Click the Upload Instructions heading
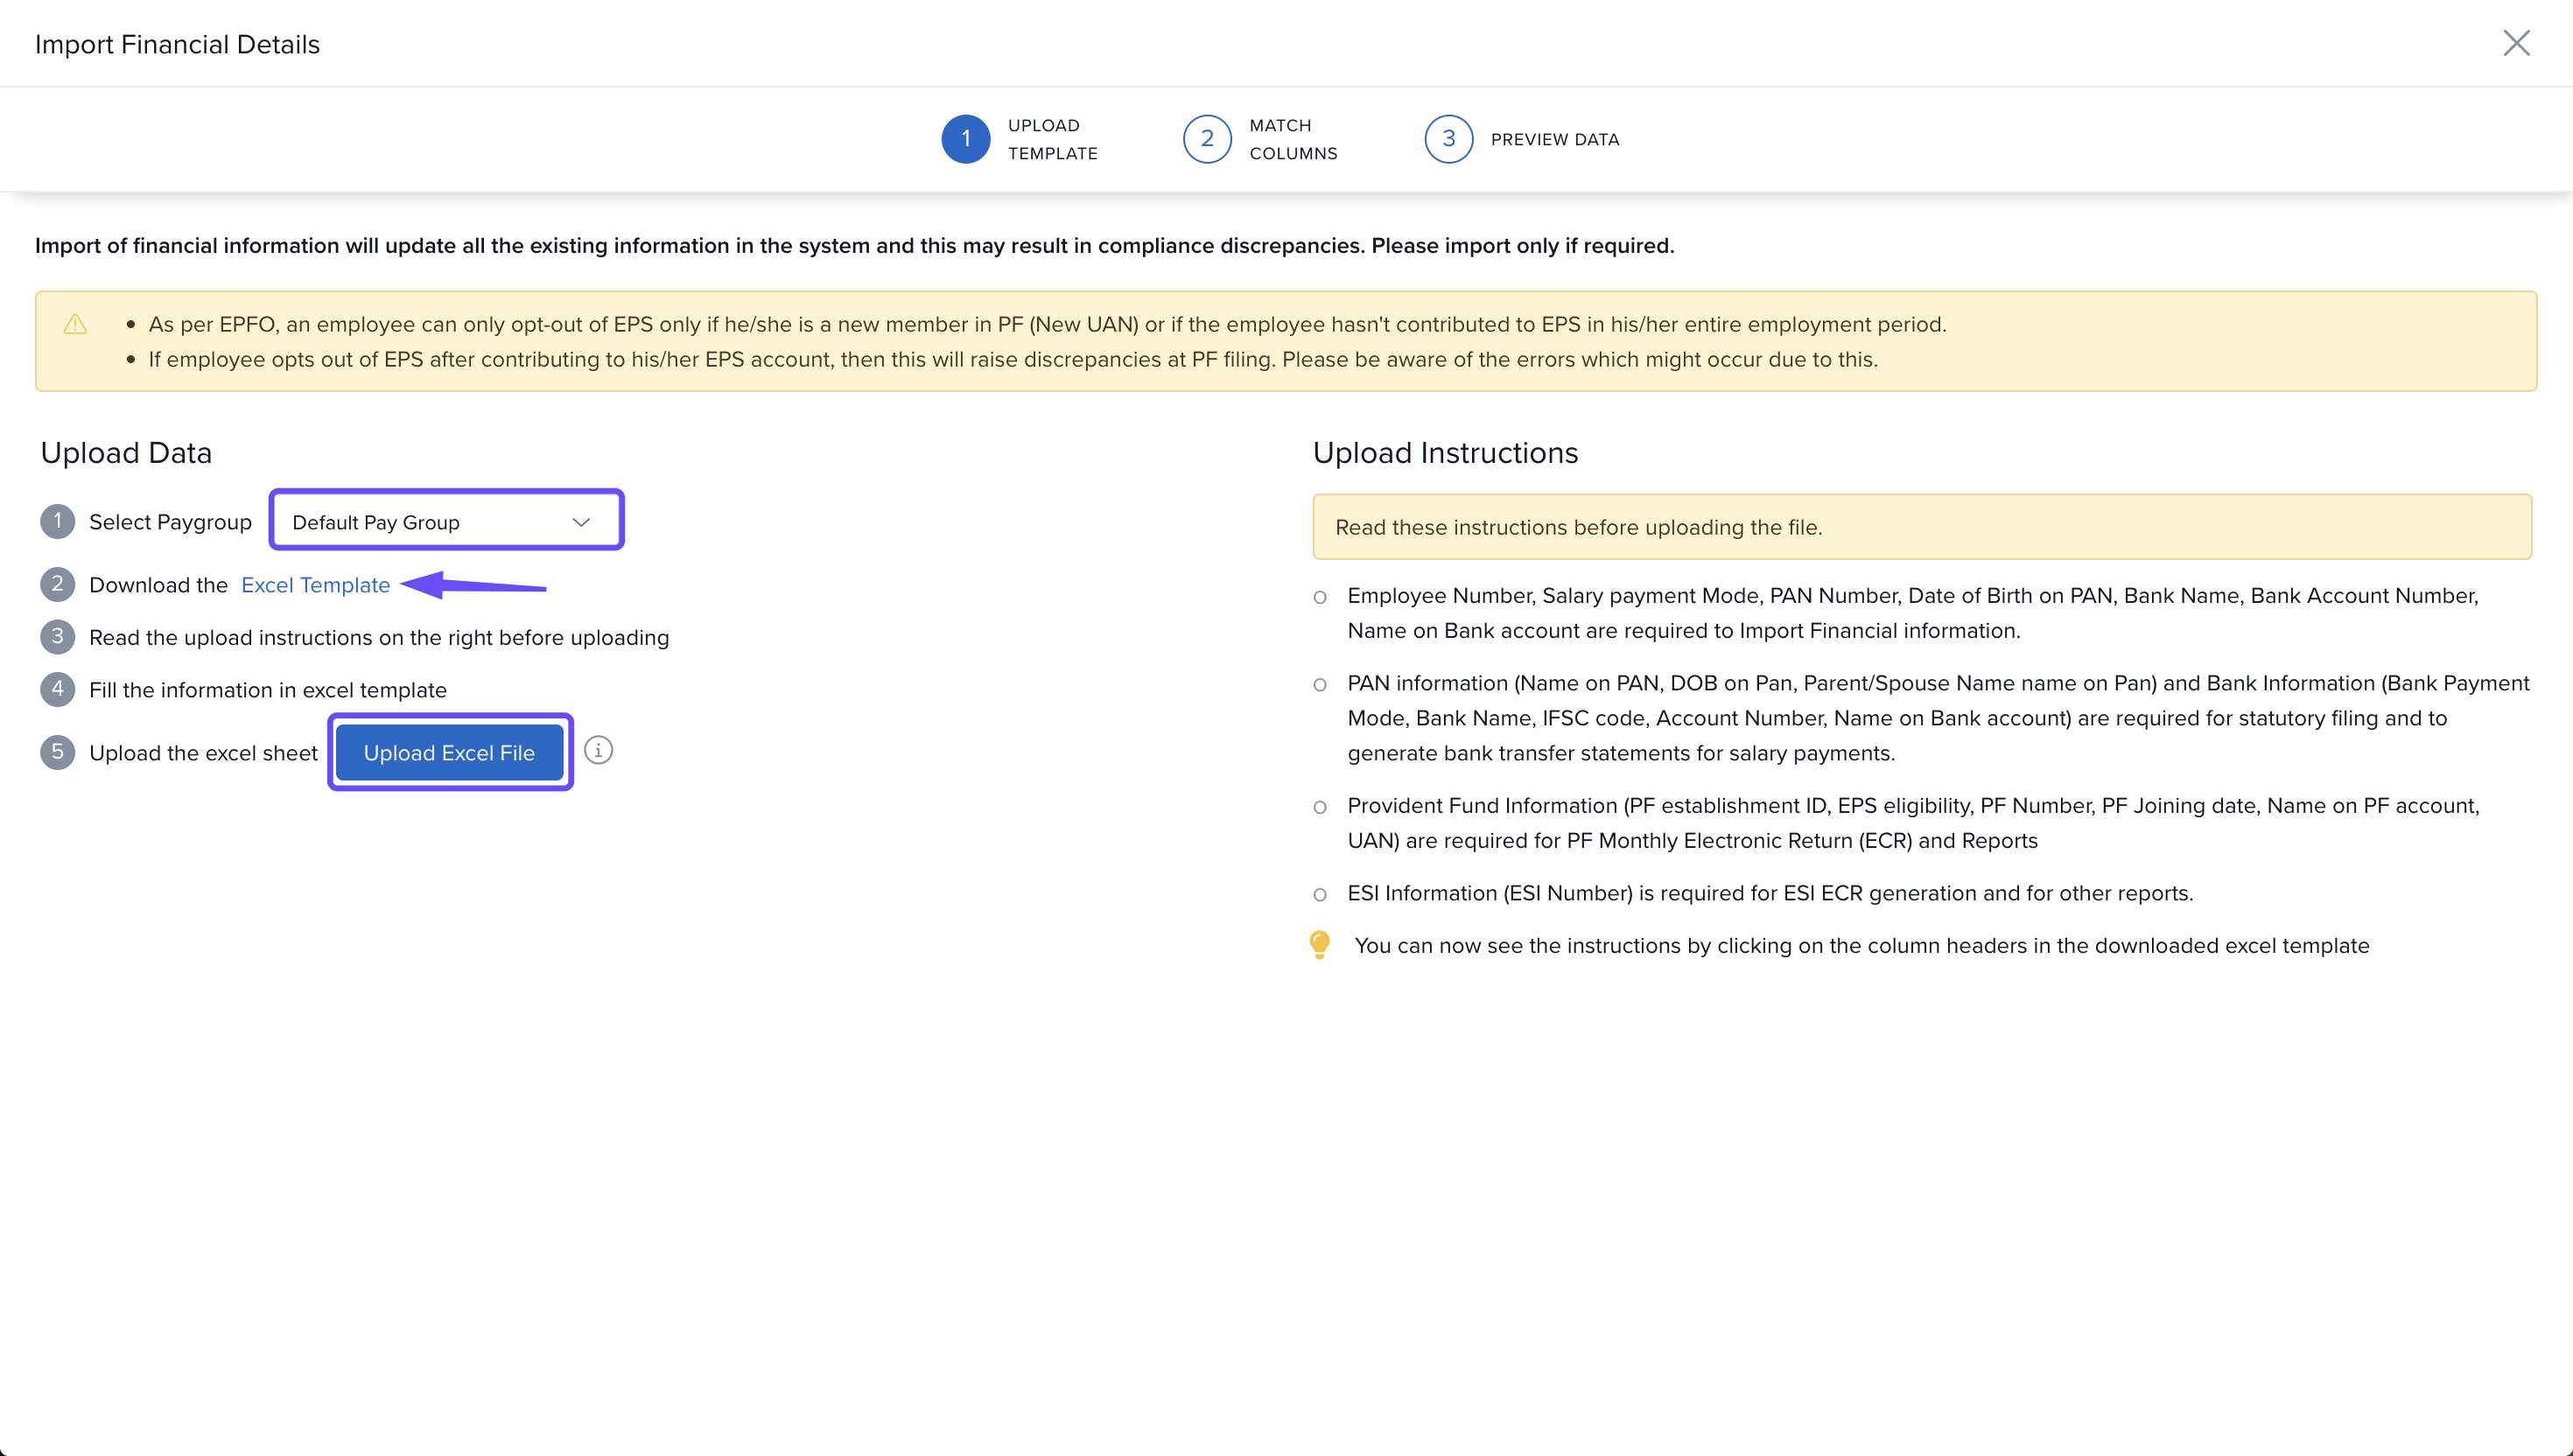This screenshot has height=1456, width=2573. [1444, 453]
